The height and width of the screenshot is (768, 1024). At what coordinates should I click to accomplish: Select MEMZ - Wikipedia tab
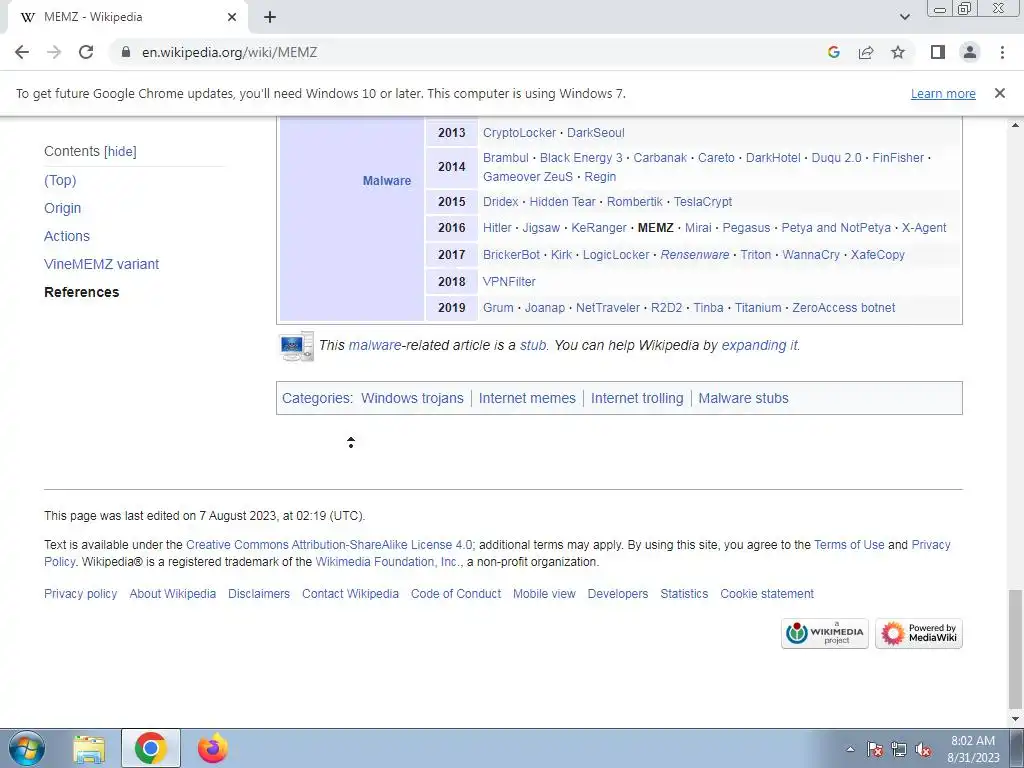click(127, 17)
